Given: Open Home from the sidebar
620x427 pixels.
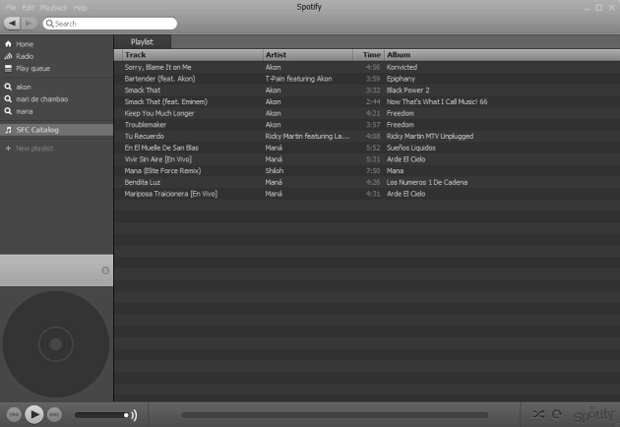Looking at the screenshot, I should click(x=25, y=44).
